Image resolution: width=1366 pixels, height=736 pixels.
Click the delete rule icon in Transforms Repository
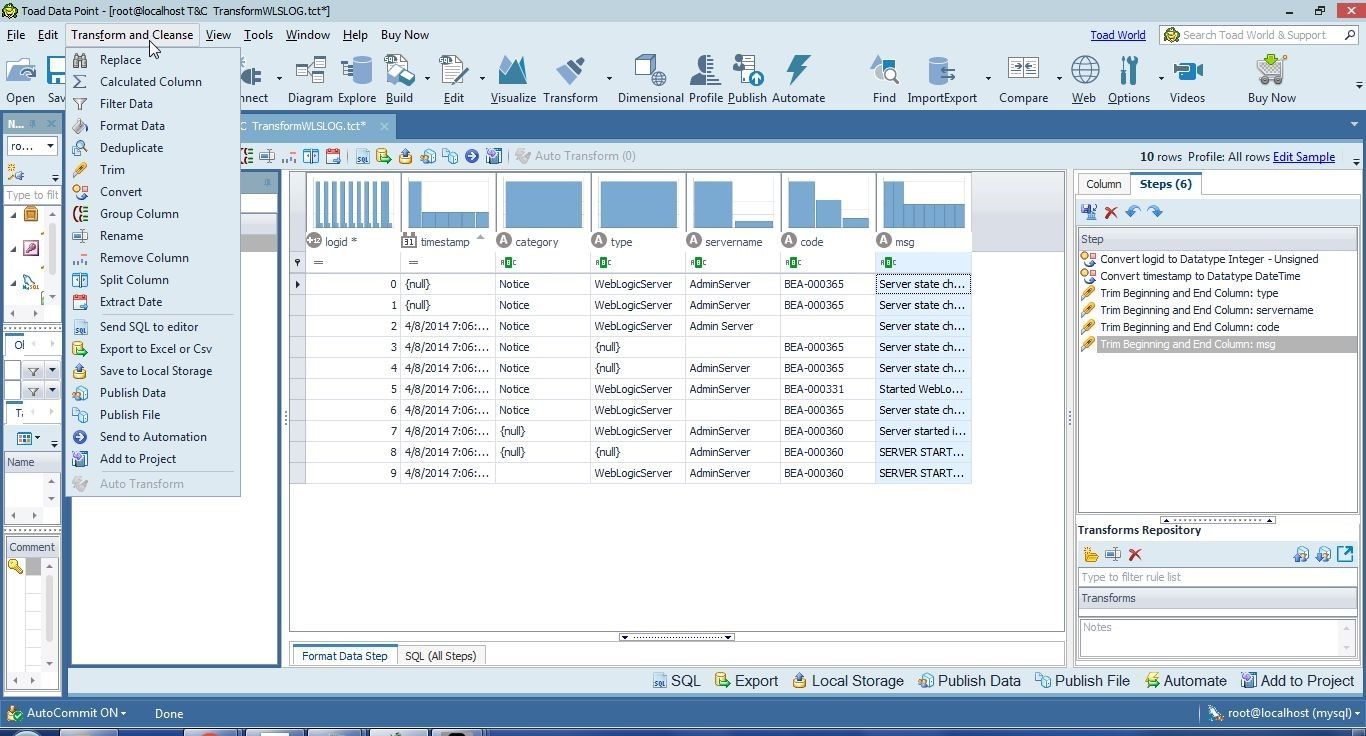[x=1135, y=555]
